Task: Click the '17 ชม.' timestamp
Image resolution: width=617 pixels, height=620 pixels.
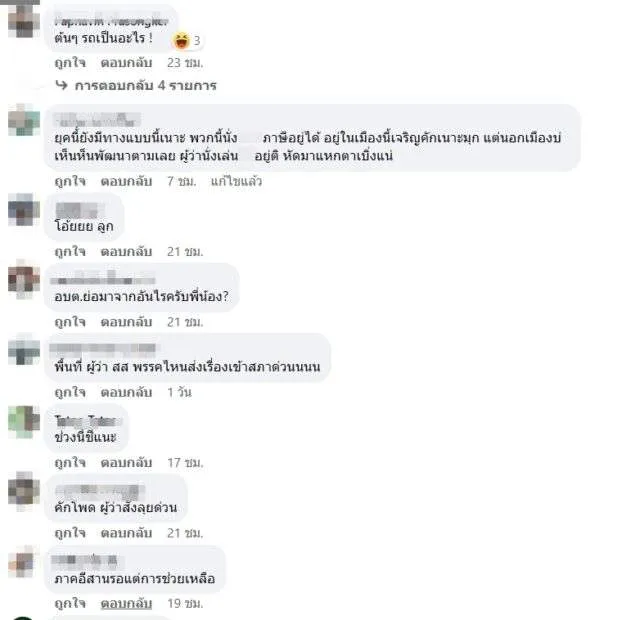Action: pyautogui.click(x=185, y=463)
